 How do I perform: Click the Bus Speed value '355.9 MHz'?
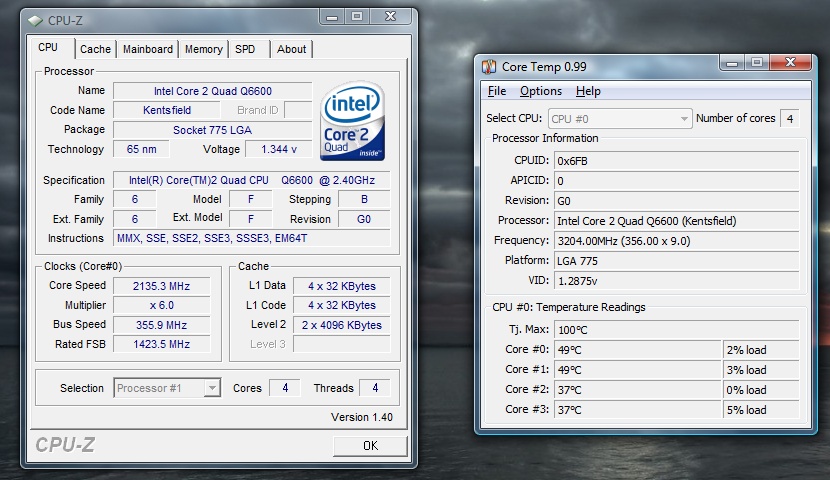click(x=161, y=325)
